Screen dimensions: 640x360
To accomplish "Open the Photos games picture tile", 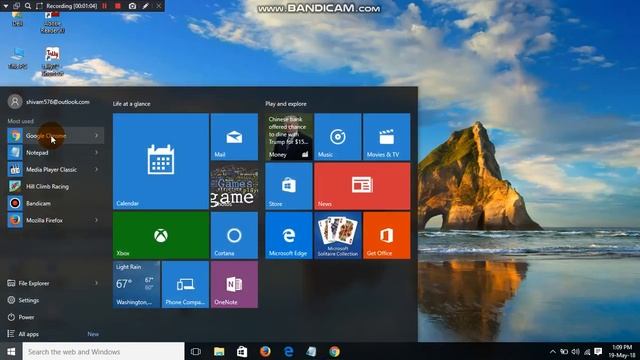I will pyautogui.click(x=234, y=186).
